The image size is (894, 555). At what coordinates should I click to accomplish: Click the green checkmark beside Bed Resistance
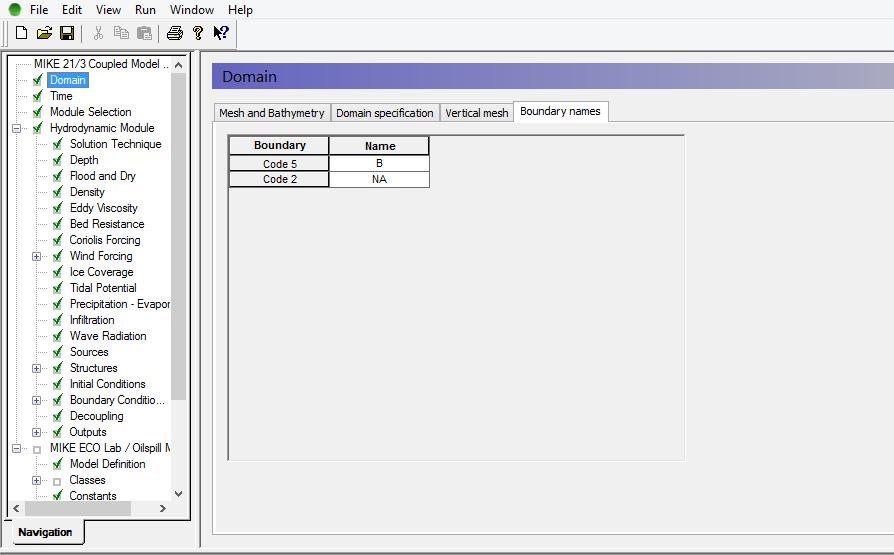click(x=58, y=224)
